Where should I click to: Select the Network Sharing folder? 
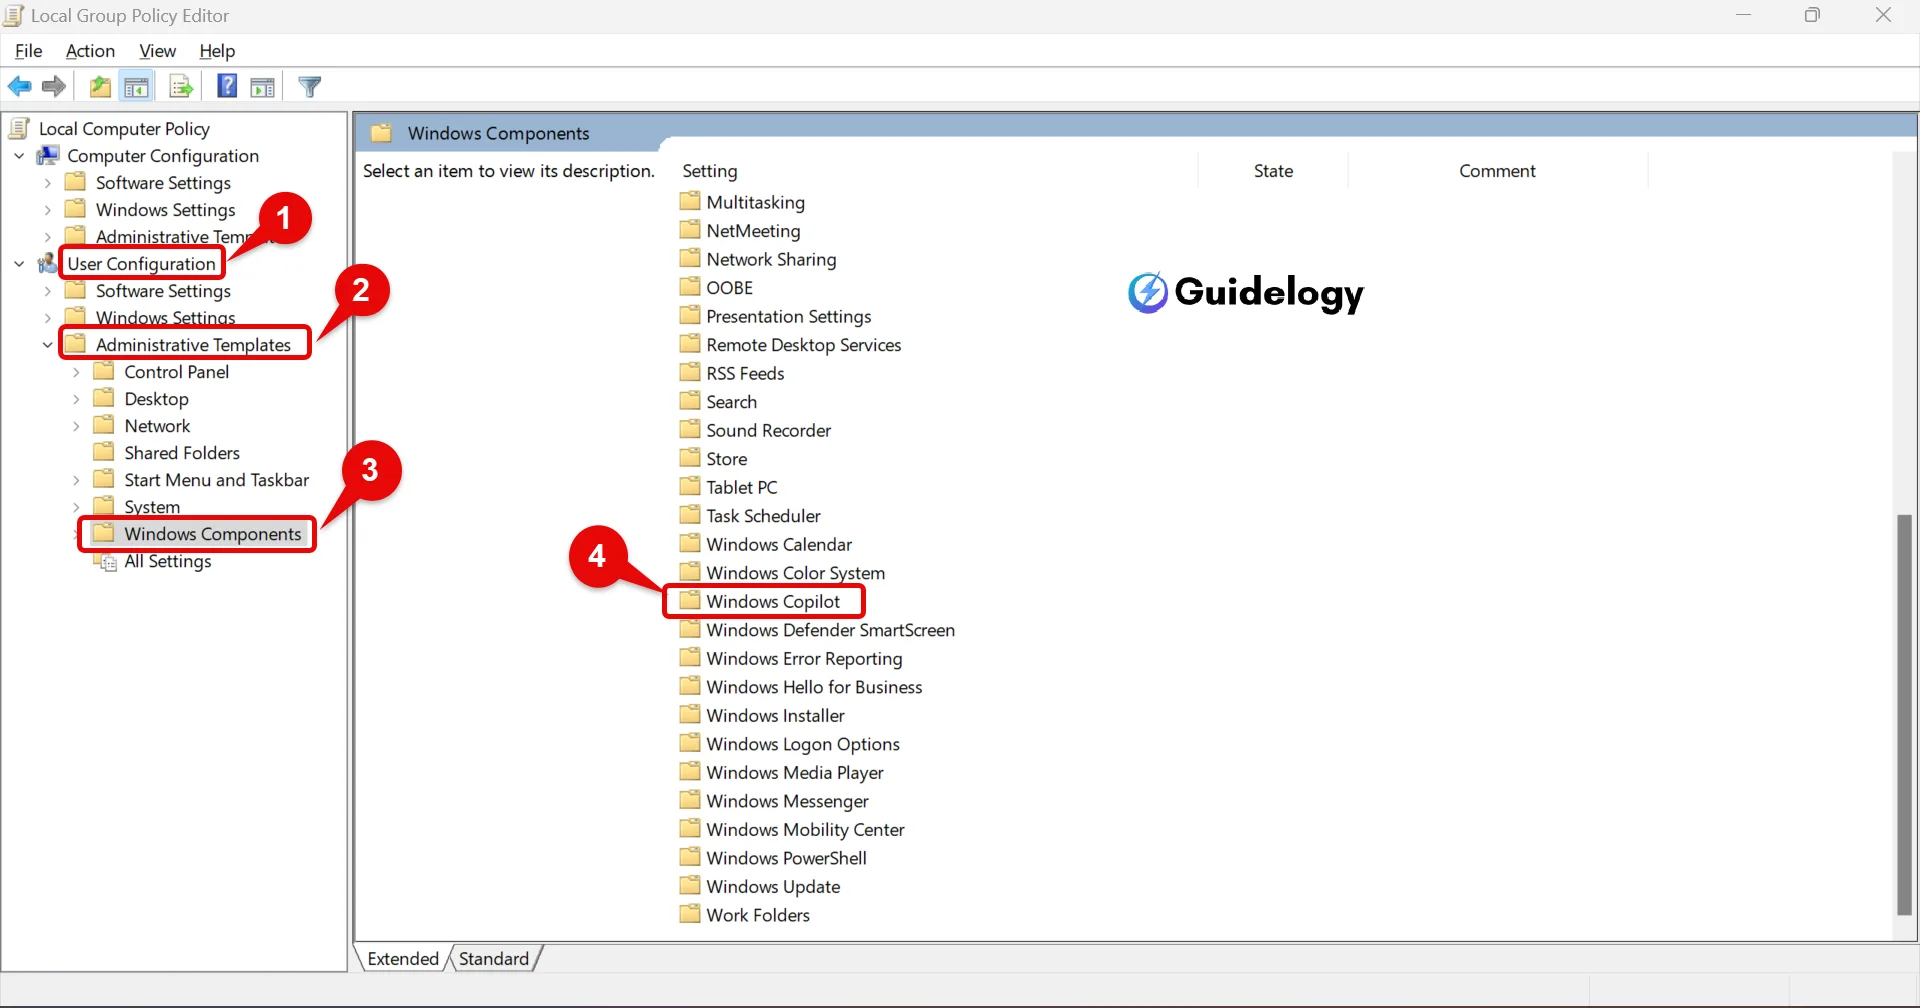coord(771,259)
